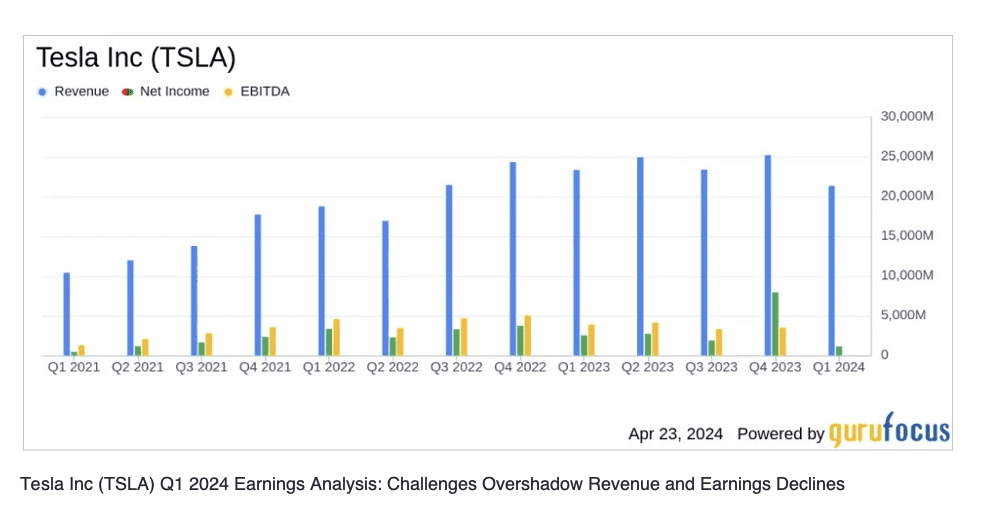Click the Q1 2022 axis label
984x520 pixels.
click(x=329, y=367)
